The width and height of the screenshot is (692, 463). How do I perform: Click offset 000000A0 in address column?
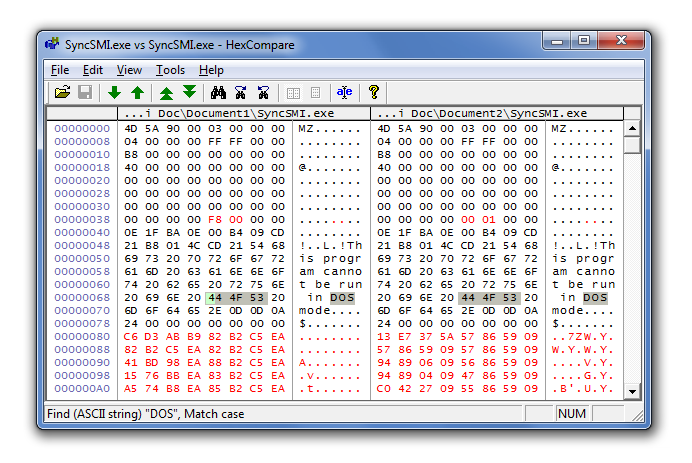[x=82, y=389]
